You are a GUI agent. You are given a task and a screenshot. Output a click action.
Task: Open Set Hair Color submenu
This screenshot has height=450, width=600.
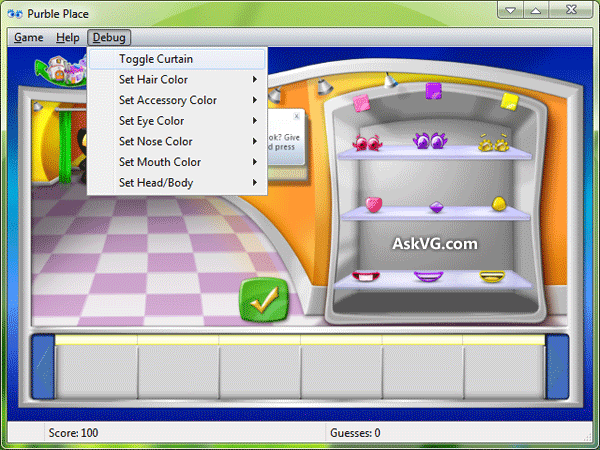[177, 80]
